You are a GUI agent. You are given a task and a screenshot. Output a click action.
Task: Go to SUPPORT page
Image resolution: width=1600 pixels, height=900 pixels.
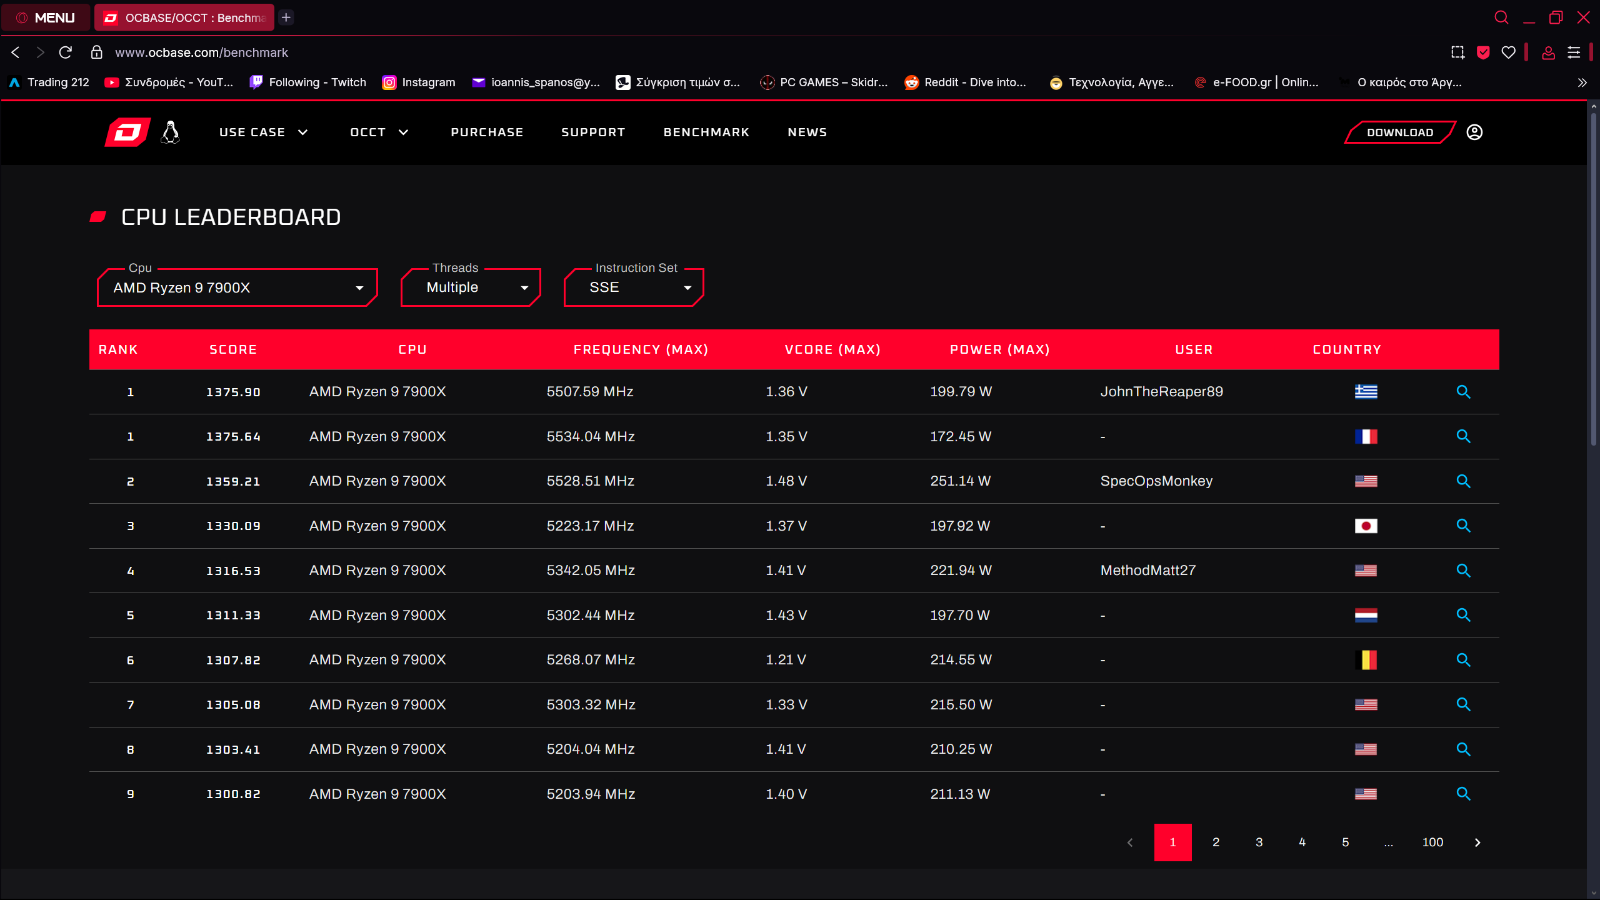pyautogui.click(x=593, y=132)
